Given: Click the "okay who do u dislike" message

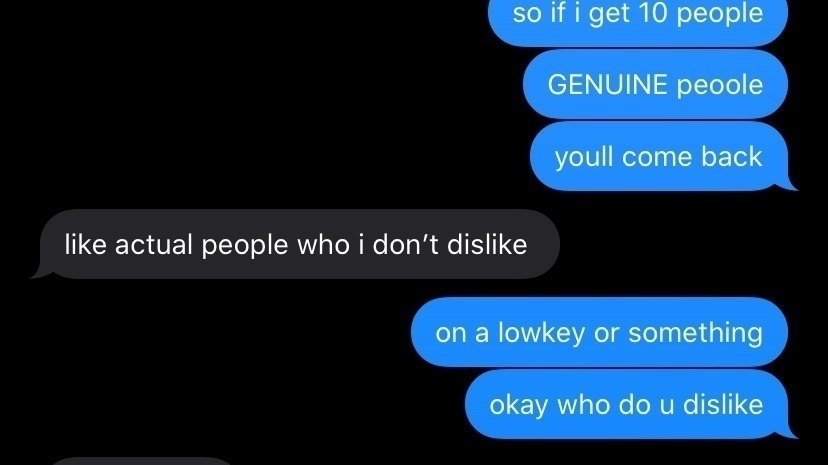Looking at the screenshot, I should coord(626,404).
